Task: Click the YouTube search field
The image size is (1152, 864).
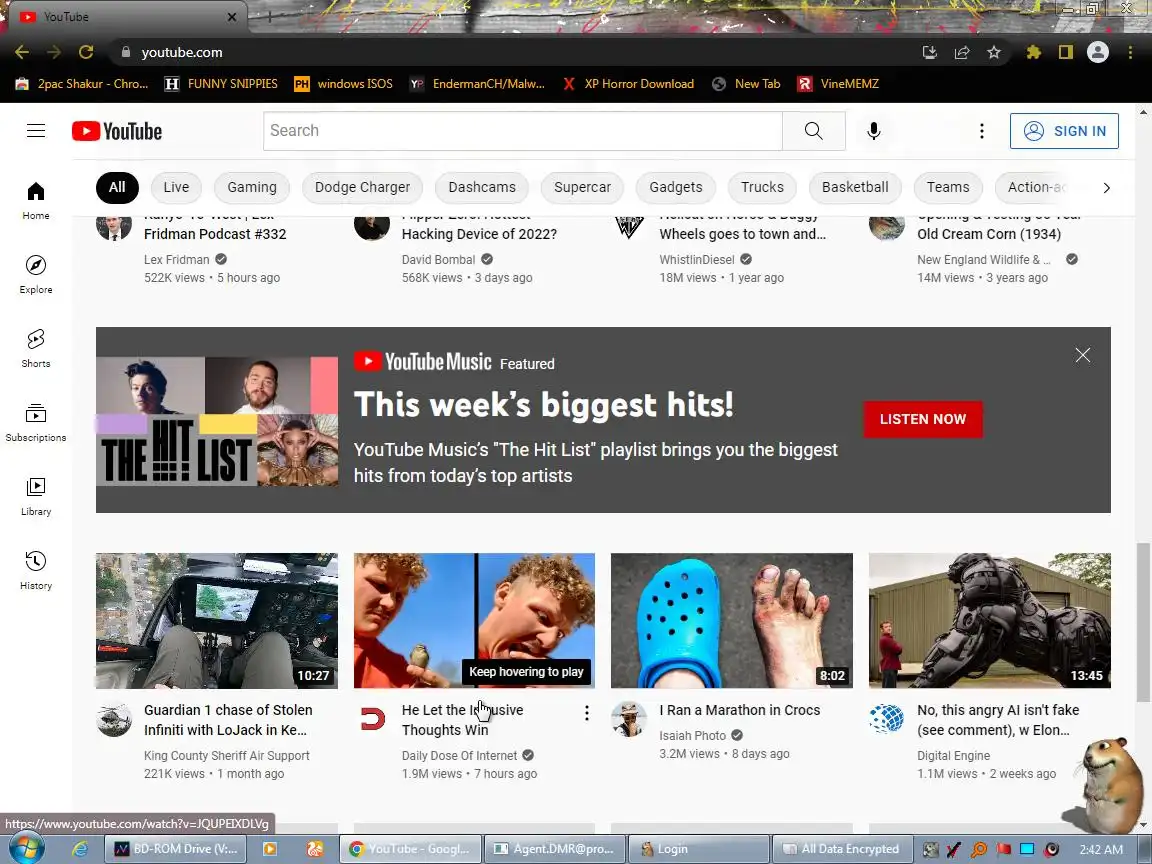Action: coord(522,131)
